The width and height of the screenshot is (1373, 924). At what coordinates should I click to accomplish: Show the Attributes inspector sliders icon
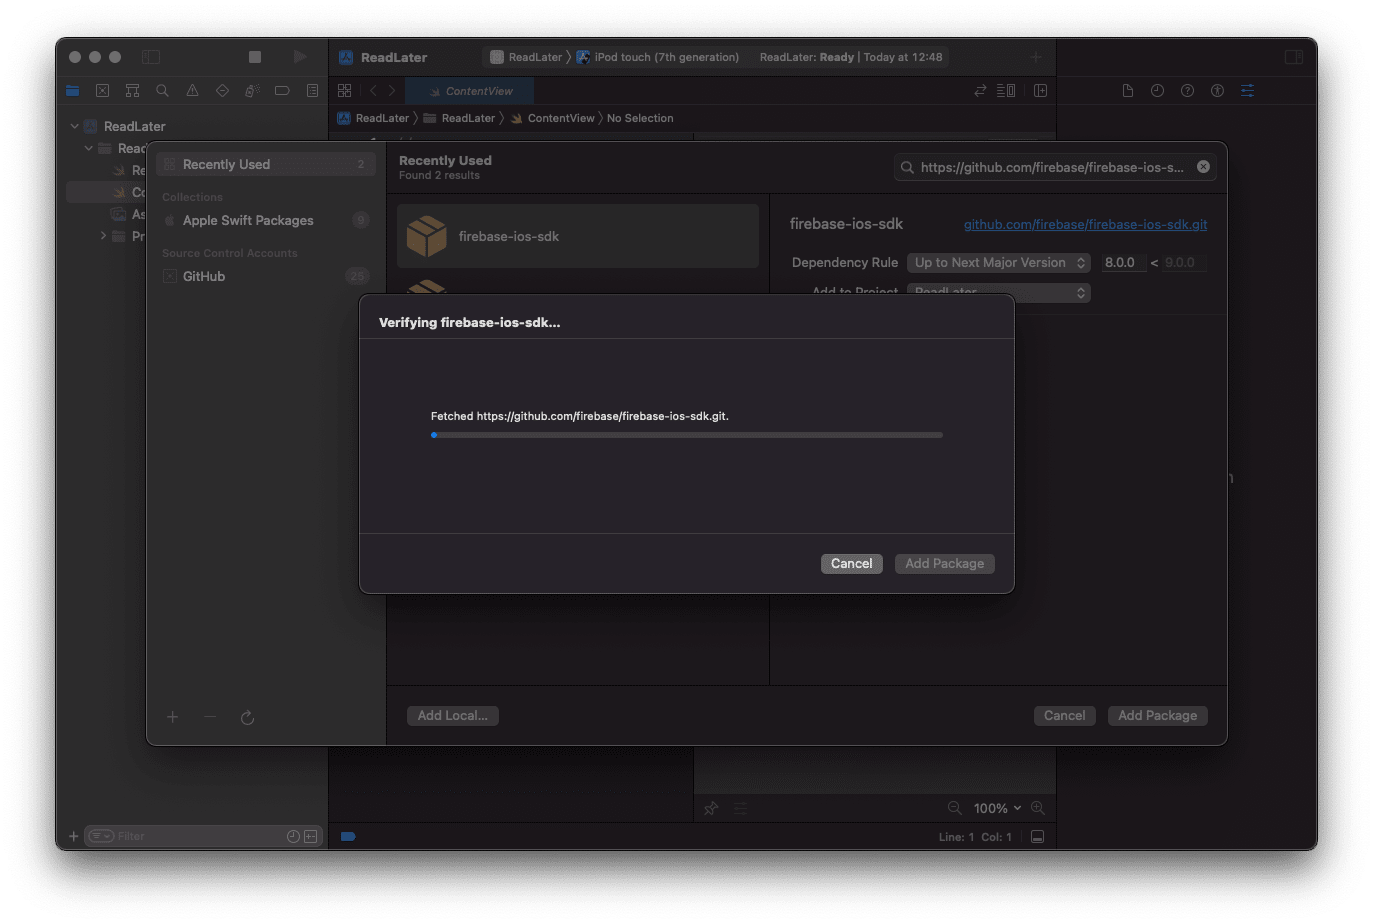point(1247,90)
